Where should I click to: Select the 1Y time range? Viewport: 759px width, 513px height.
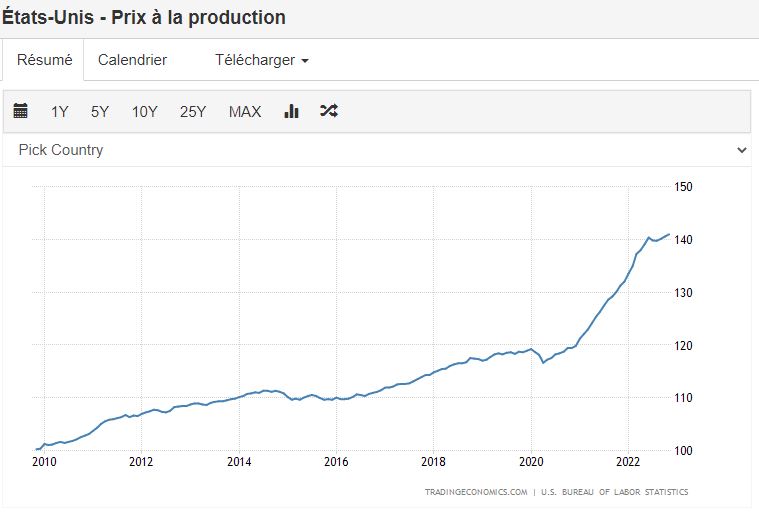(60, 112)
